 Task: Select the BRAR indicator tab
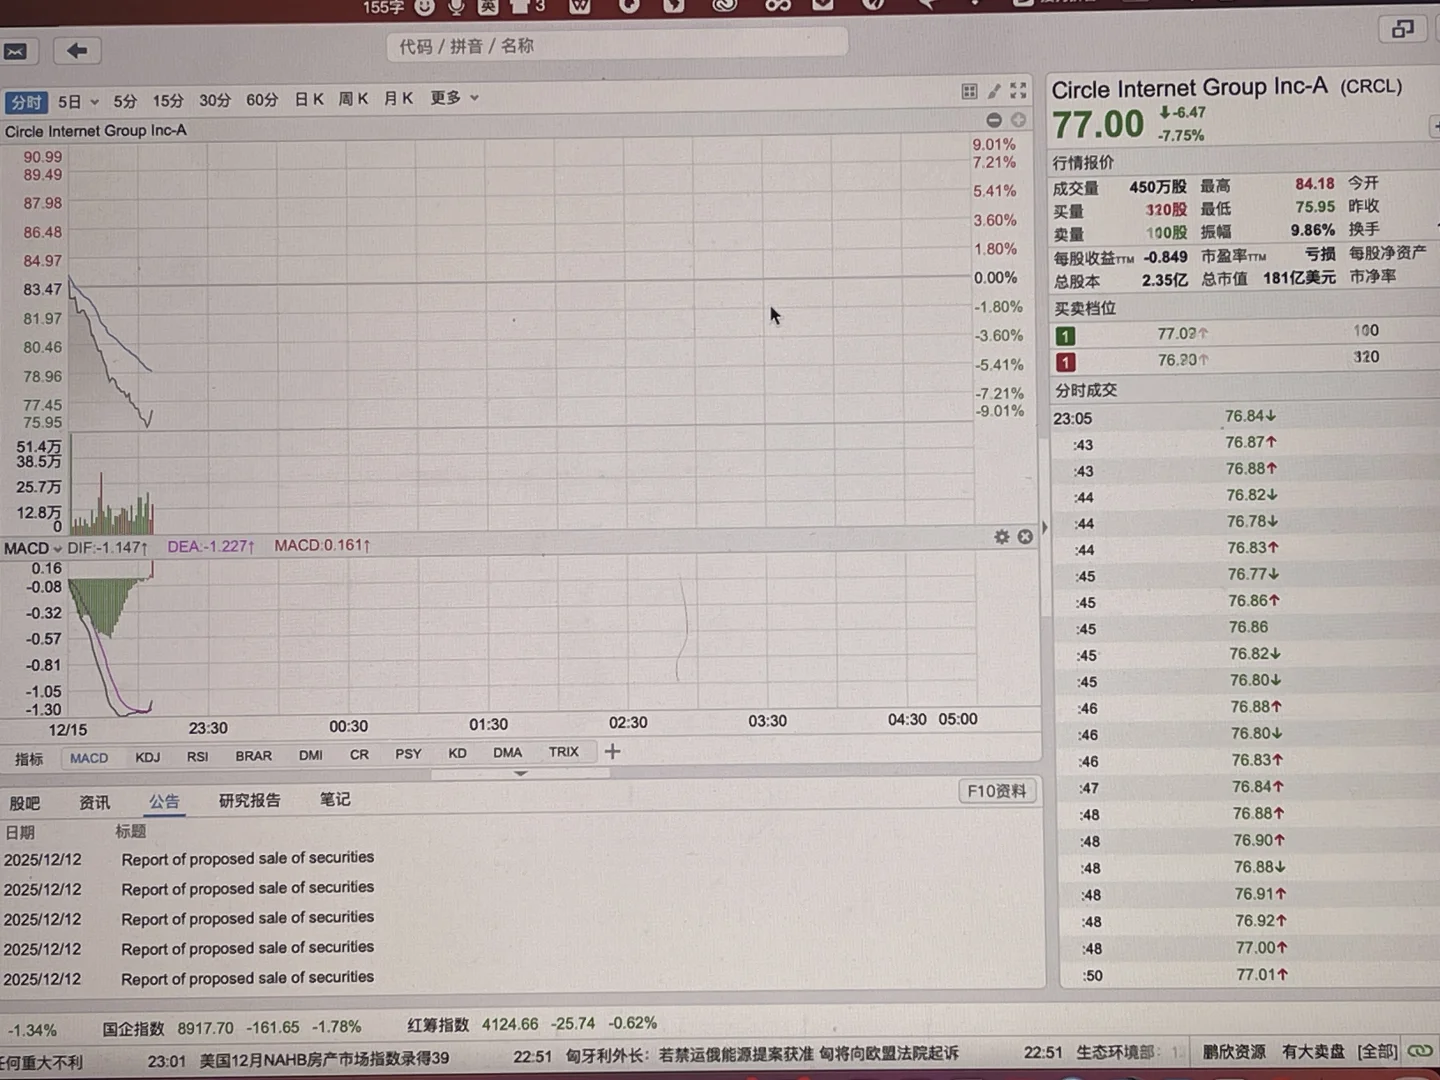254,756
